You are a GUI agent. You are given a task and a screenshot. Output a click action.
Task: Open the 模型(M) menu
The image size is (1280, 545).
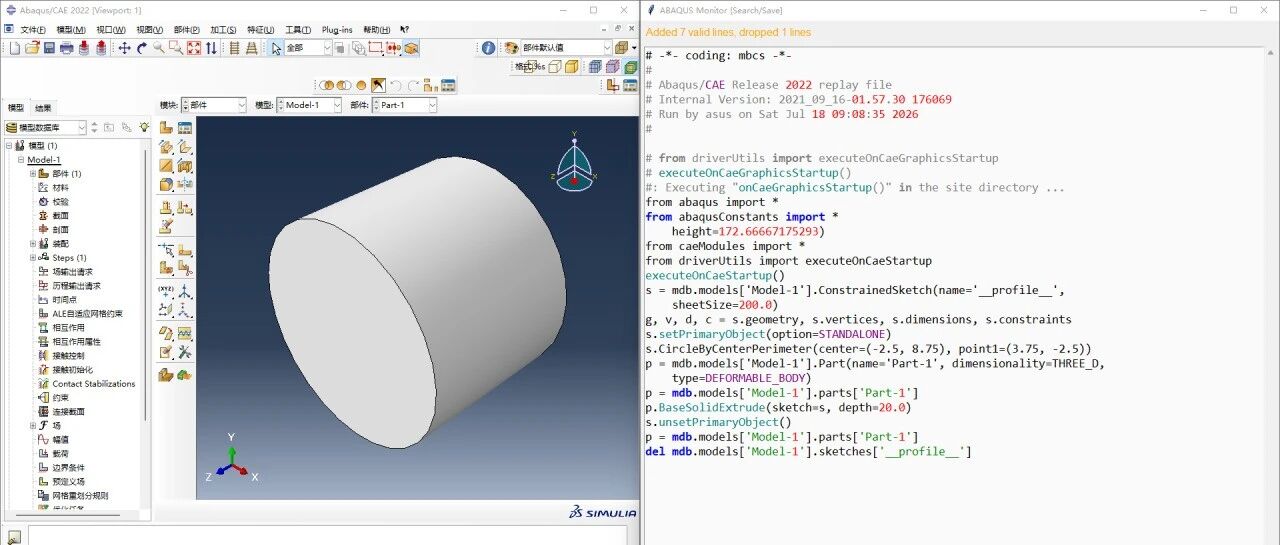click(x=71, y=30)
